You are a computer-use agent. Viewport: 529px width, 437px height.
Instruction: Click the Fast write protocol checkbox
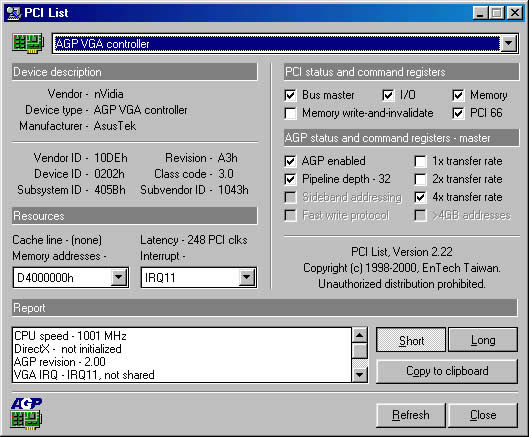point(290,215)
